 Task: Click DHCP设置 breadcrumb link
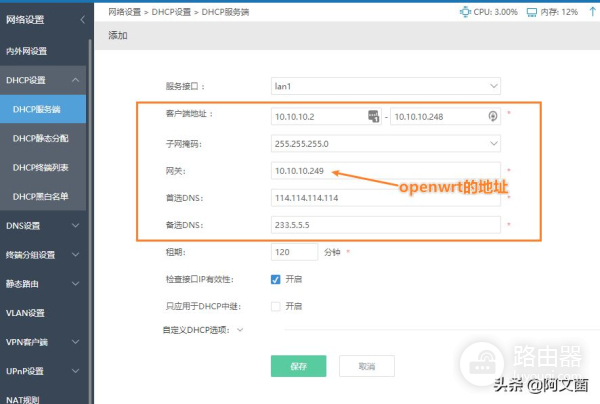pyautogui.click(x=171, y=12)
